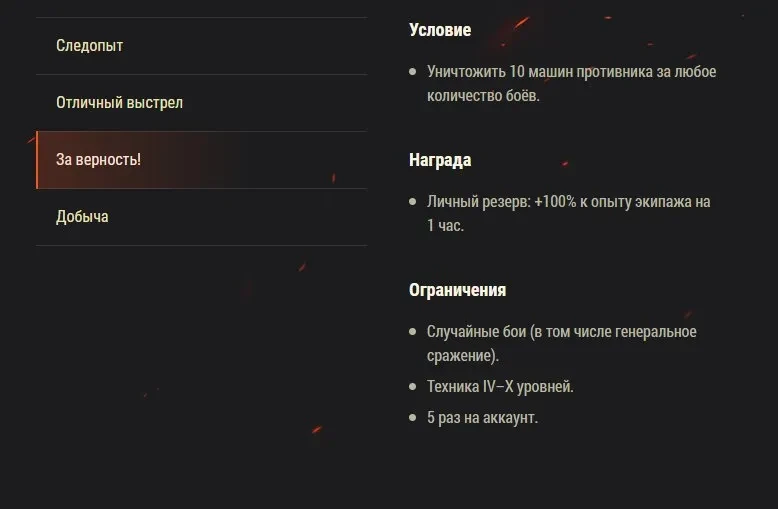The width and height of the screenshot is (778, 509).
Task: Click the «Ограничения» section heading
Action: 457,290
